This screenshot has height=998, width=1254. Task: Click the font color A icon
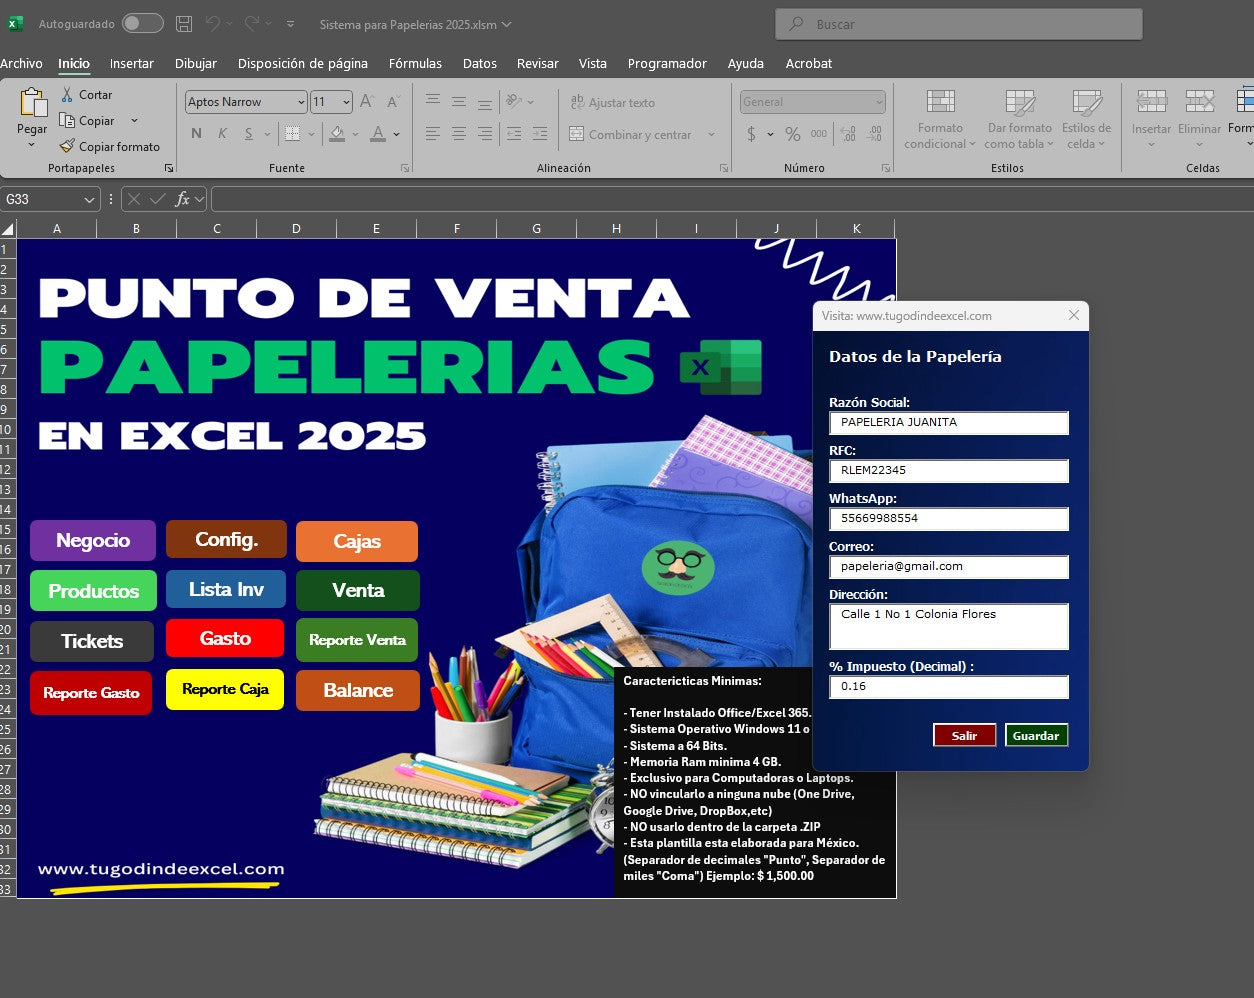pyautogui.click(x=378, y=134)
